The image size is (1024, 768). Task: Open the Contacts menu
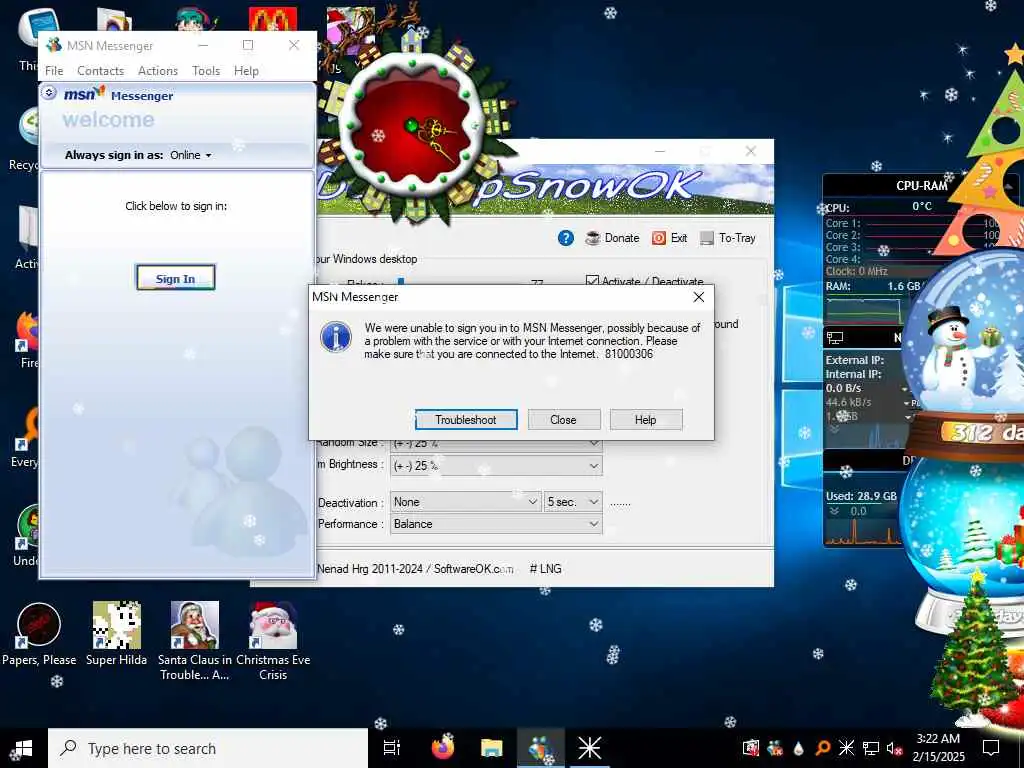(101, 71)
